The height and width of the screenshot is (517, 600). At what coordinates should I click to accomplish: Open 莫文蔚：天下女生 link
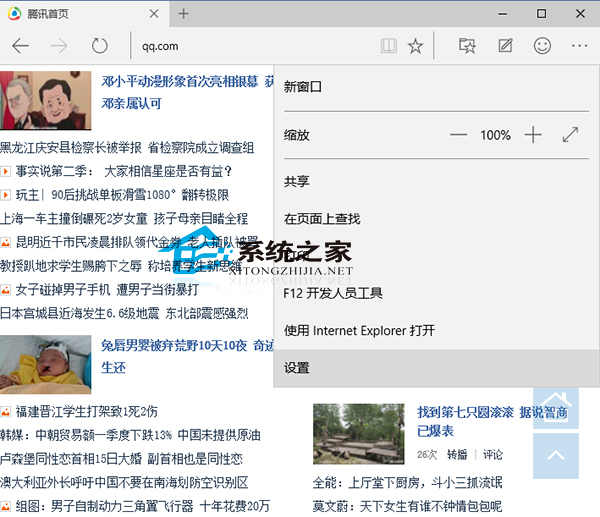[408, 506]
